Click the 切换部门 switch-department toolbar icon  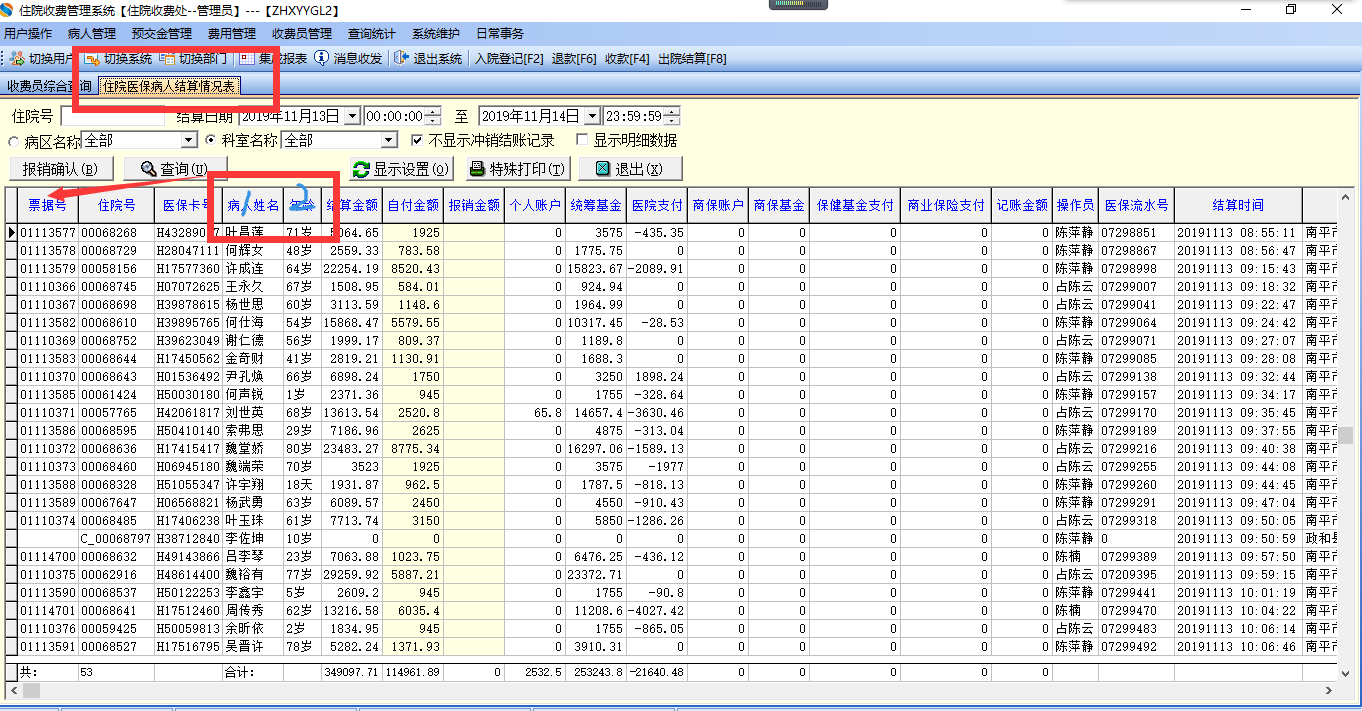(168, 59)
